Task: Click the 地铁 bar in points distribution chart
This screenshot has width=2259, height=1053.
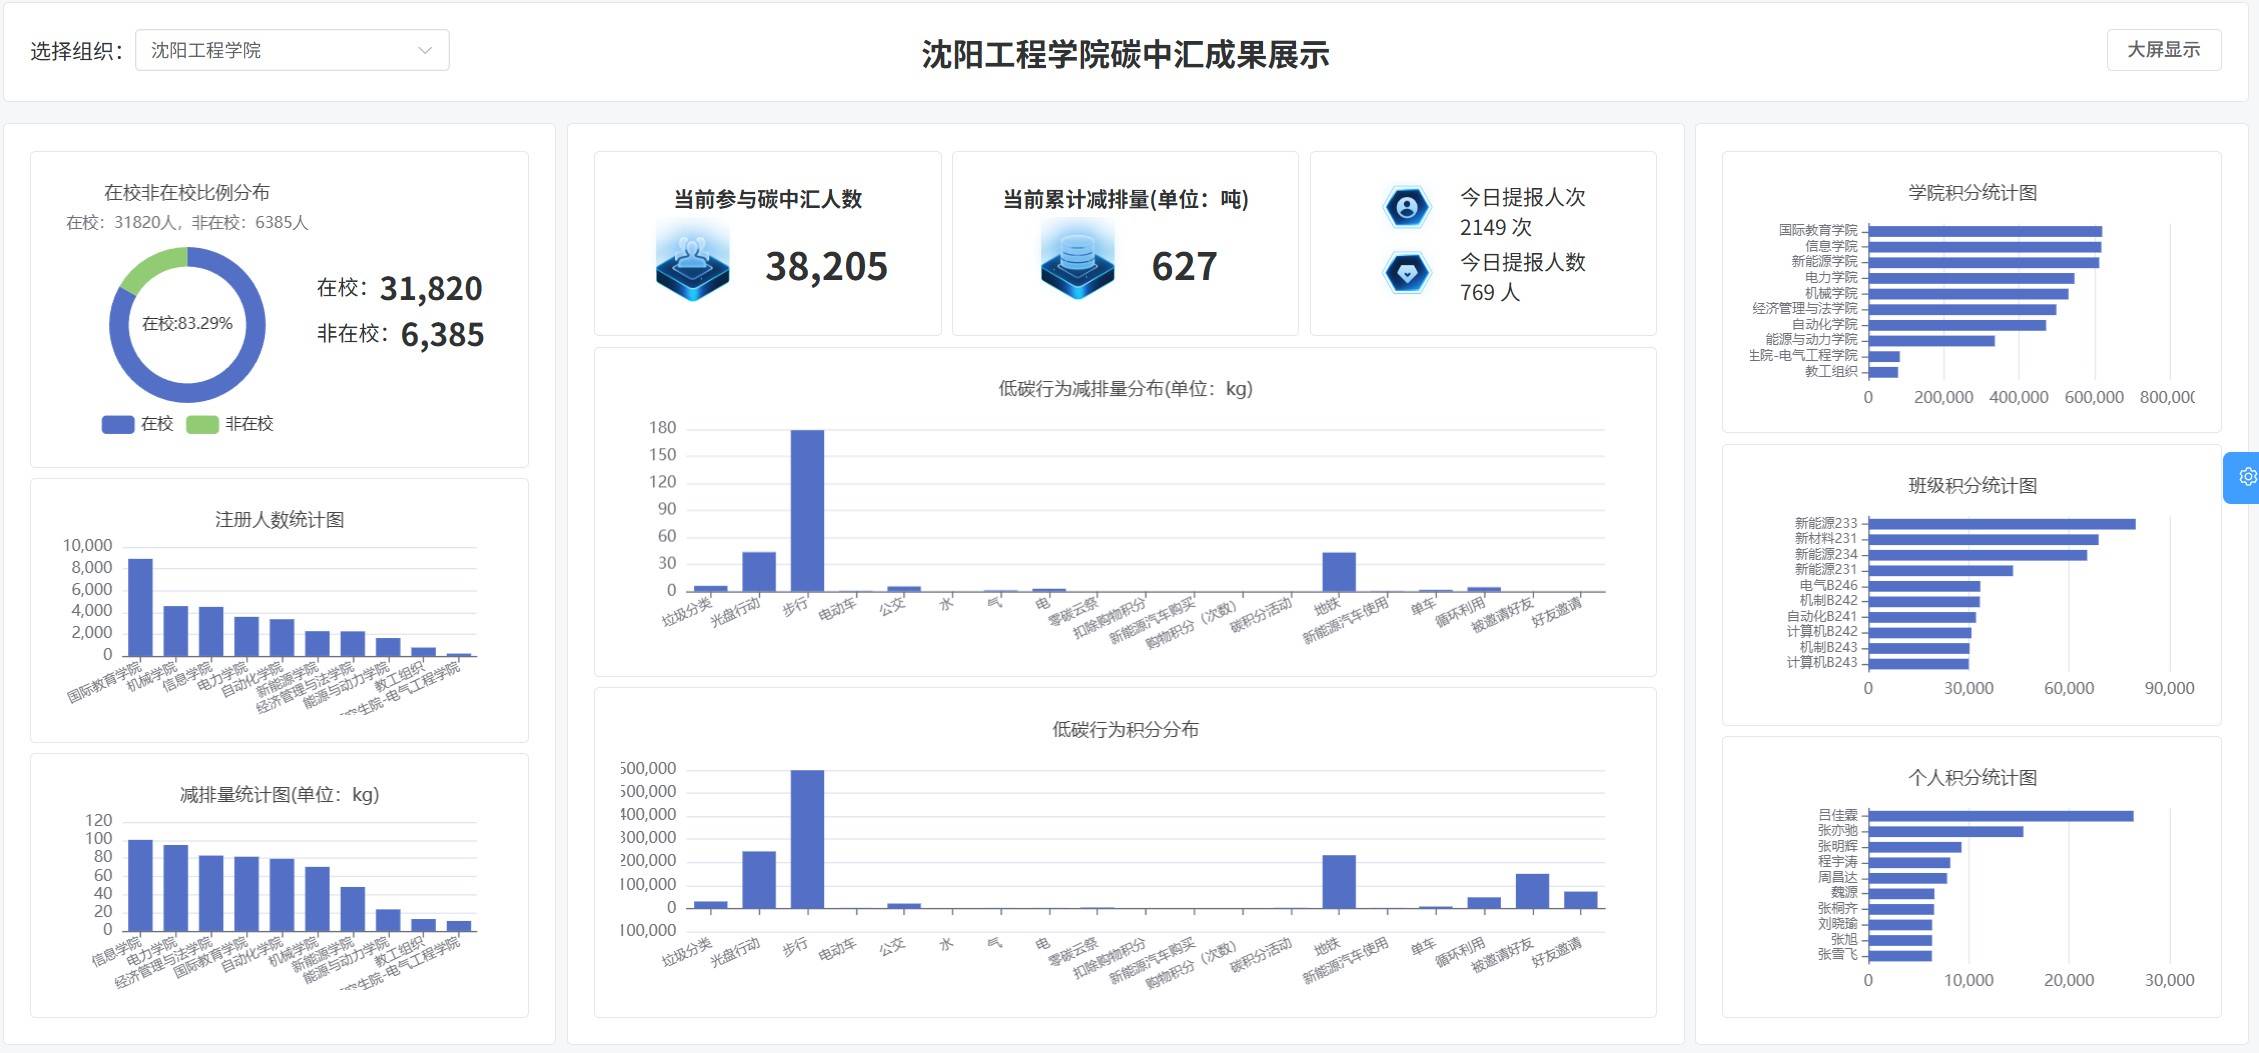Action: click(x=1338, y=881)
